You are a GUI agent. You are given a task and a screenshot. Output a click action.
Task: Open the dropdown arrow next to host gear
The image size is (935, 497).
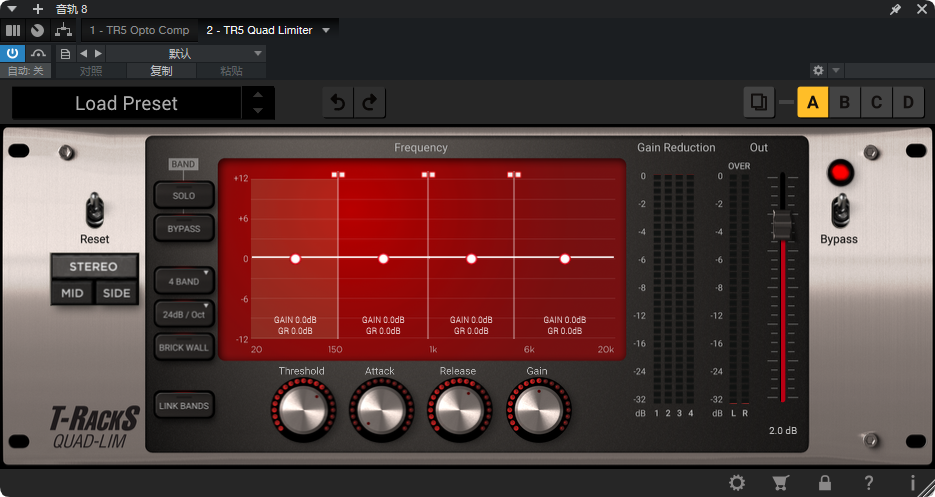tap(836, 70)
